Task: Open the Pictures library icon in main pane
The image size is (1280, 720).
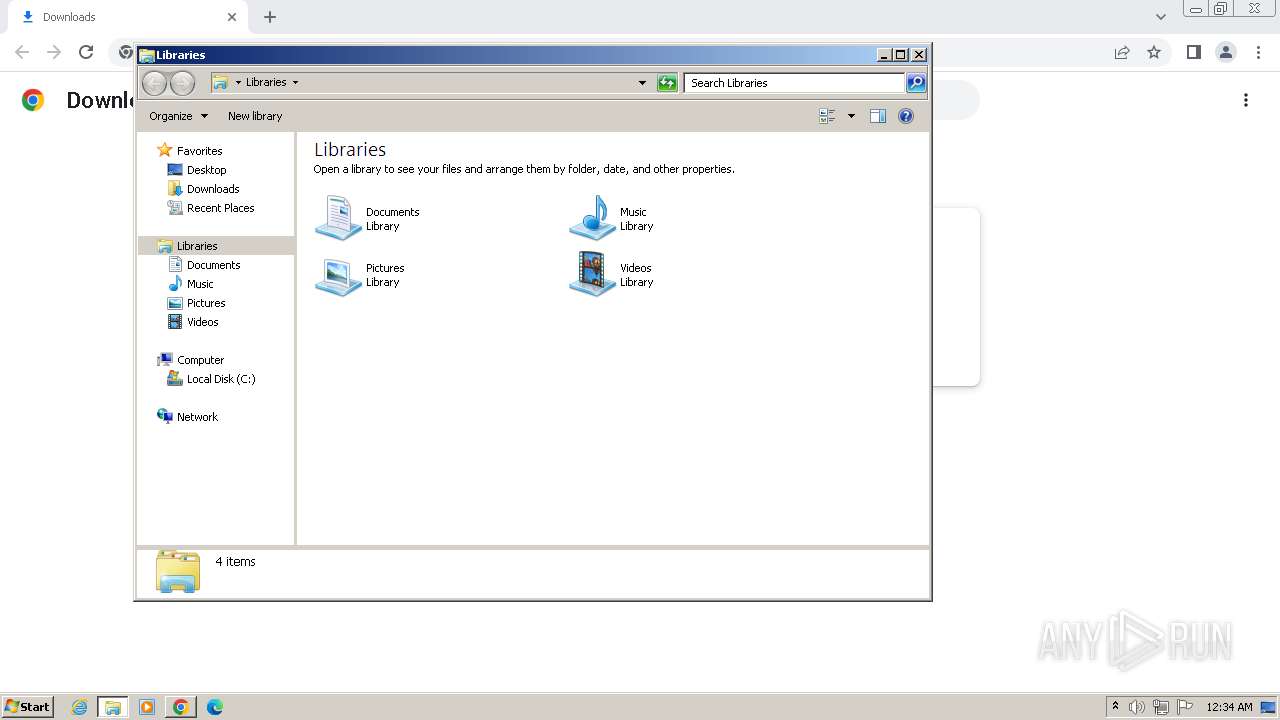Action: click(x=338, y=275)
